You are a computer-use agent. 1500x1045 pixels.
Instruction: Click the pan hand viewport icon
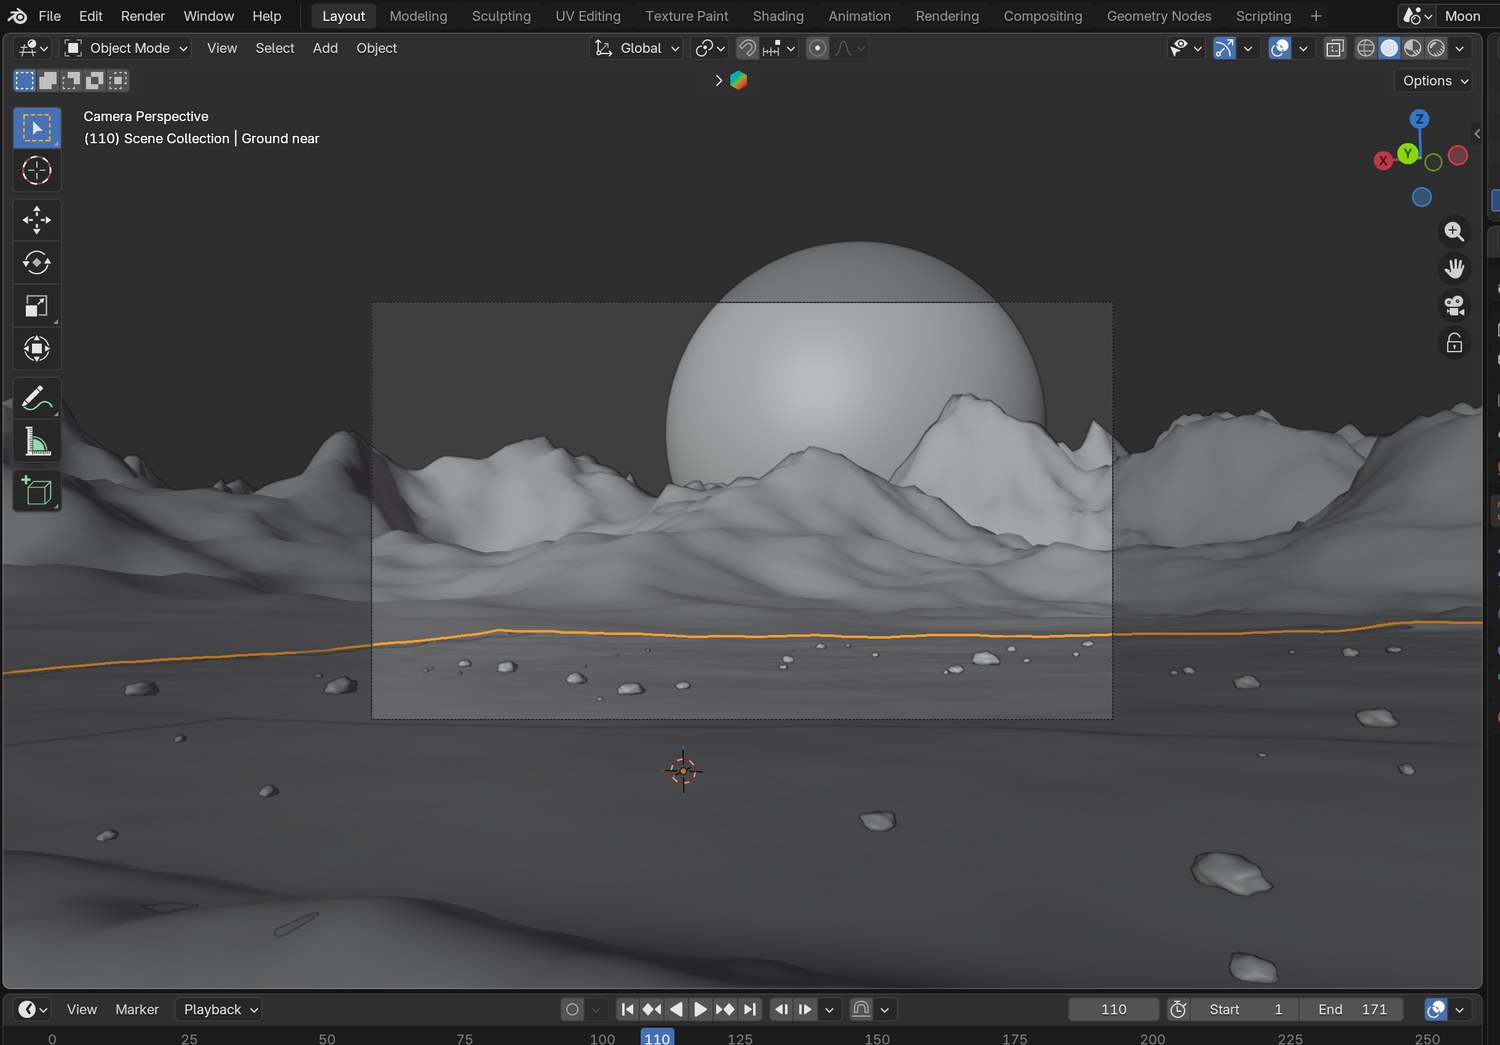pos(1454,269)
